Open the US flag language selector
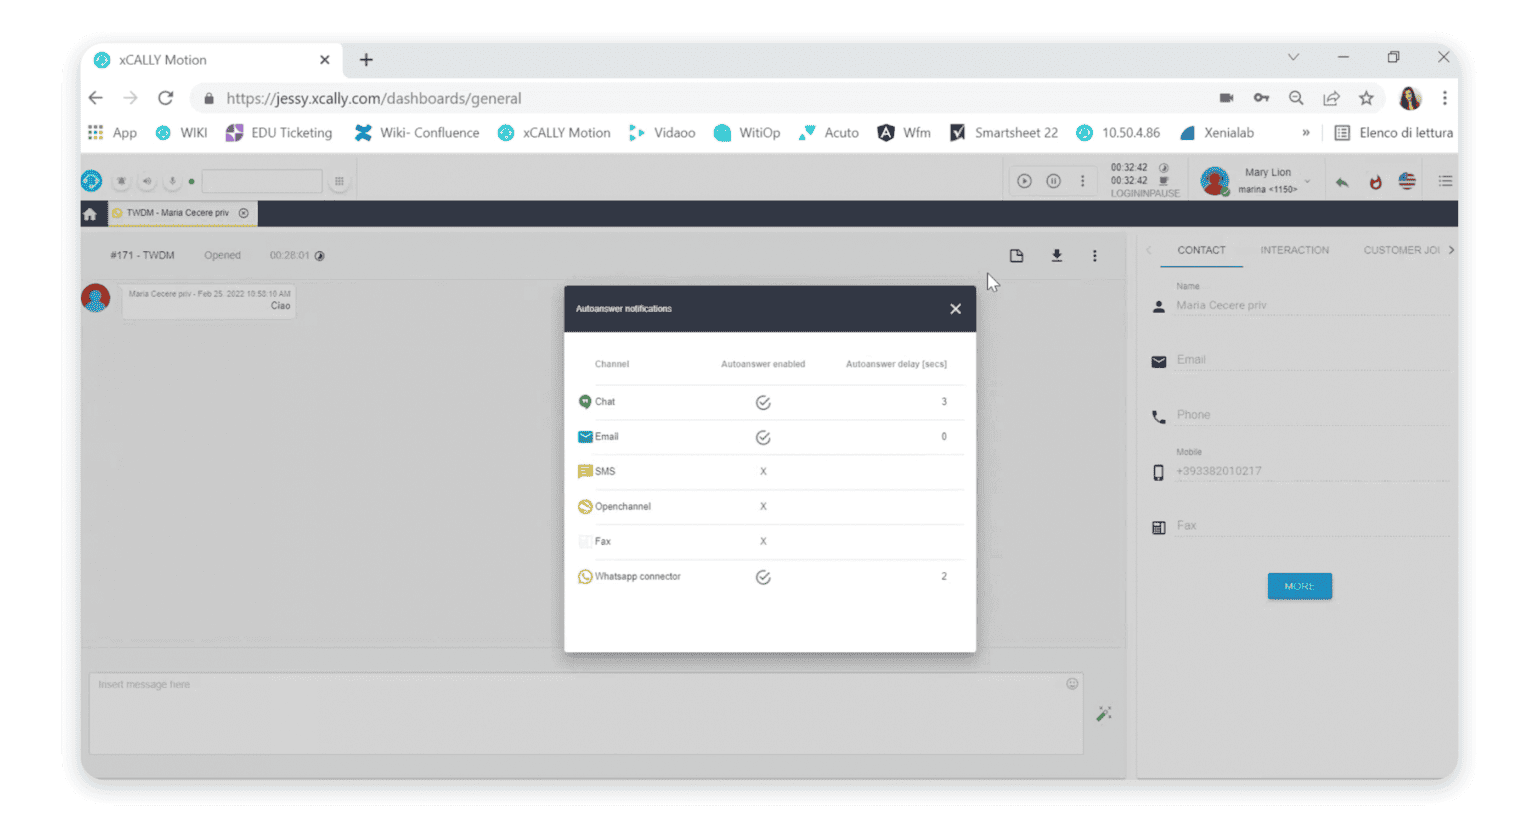This screenshot has width=1536, height=823. point(1407,181)
